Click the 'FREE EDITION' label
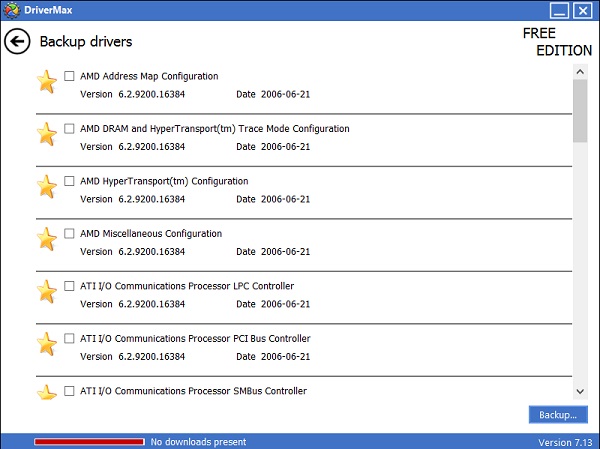 [558, 42]
